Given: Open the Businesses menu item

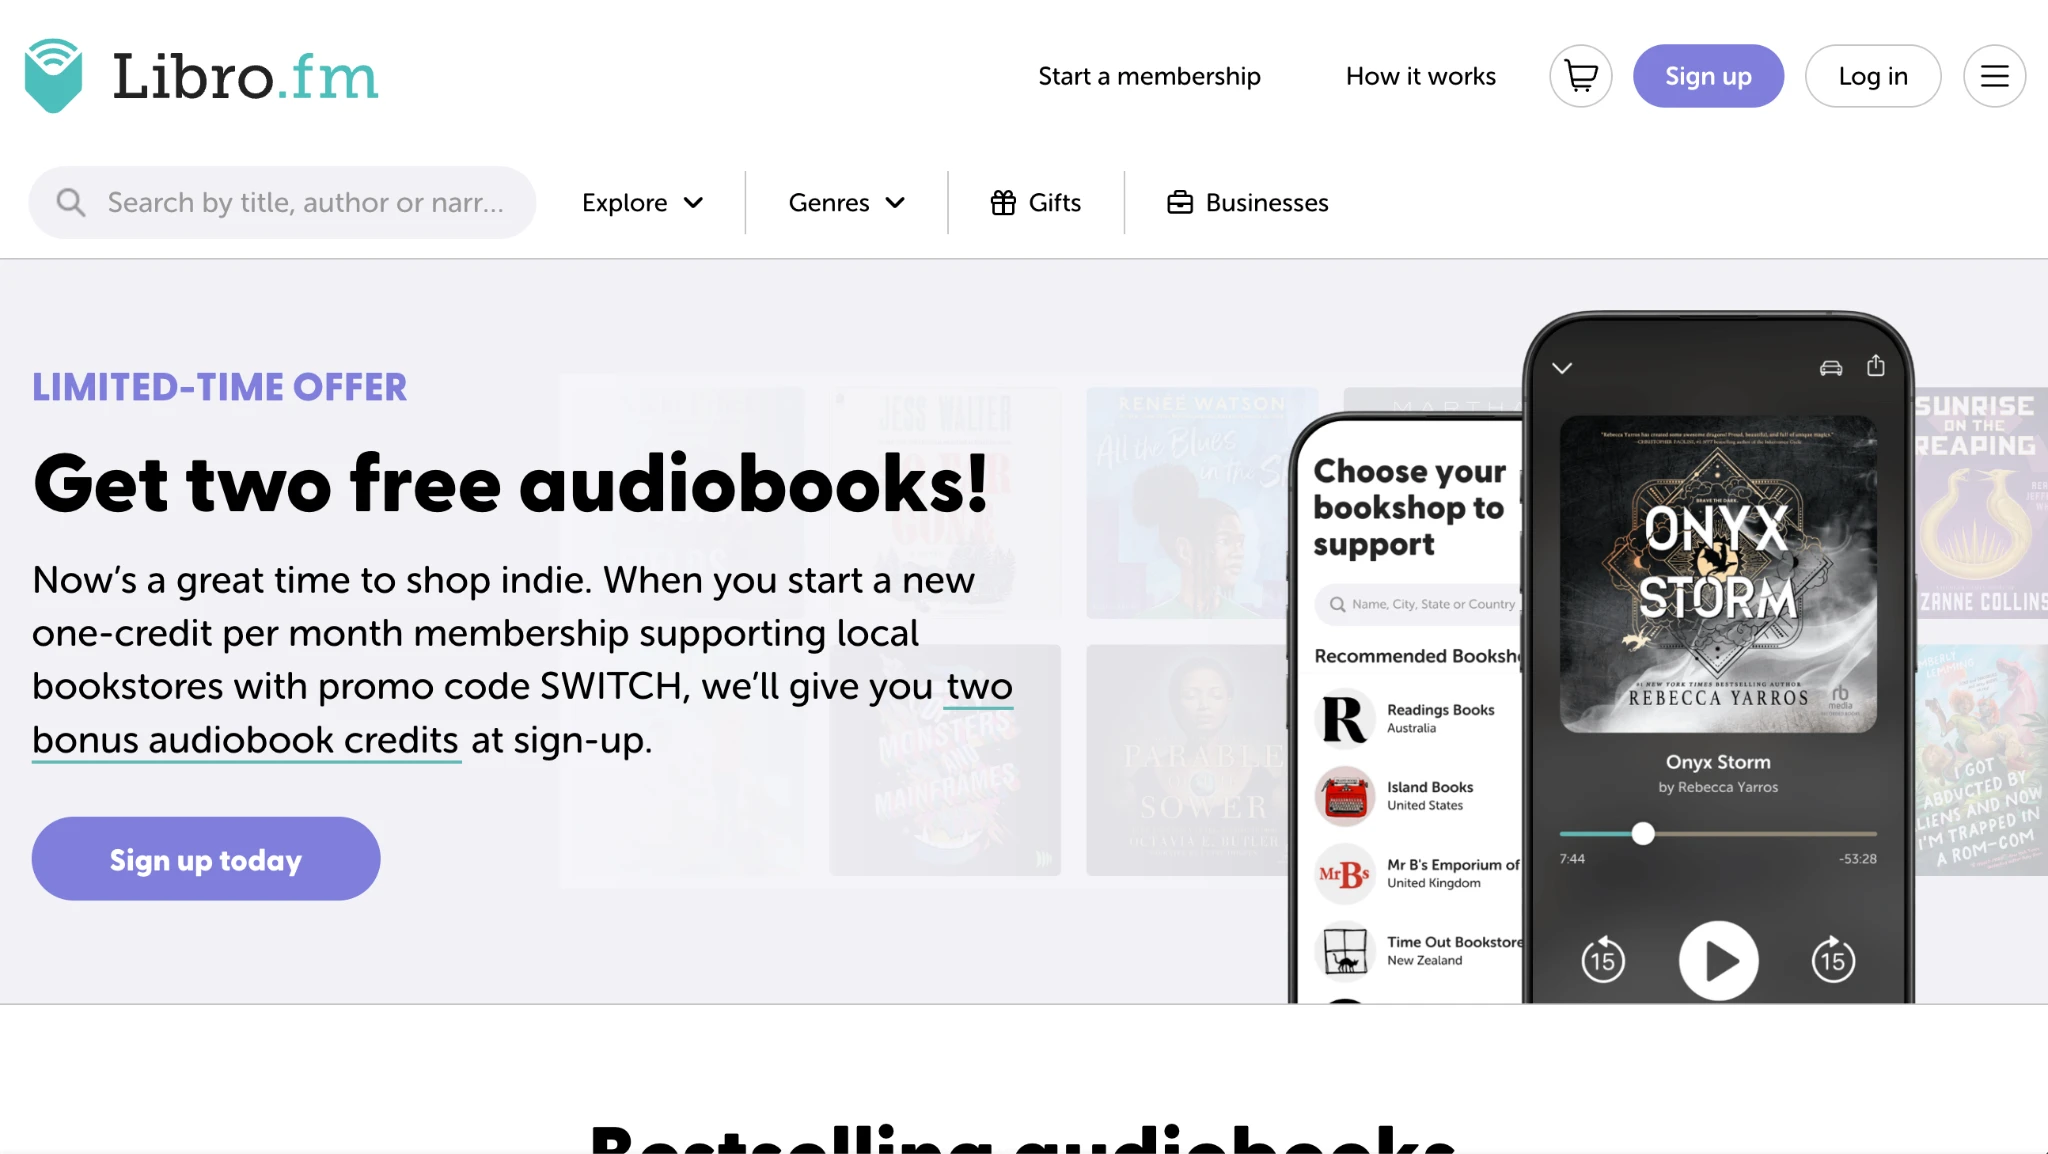Looking at the screenshot, I should (x=1247, y=203).
